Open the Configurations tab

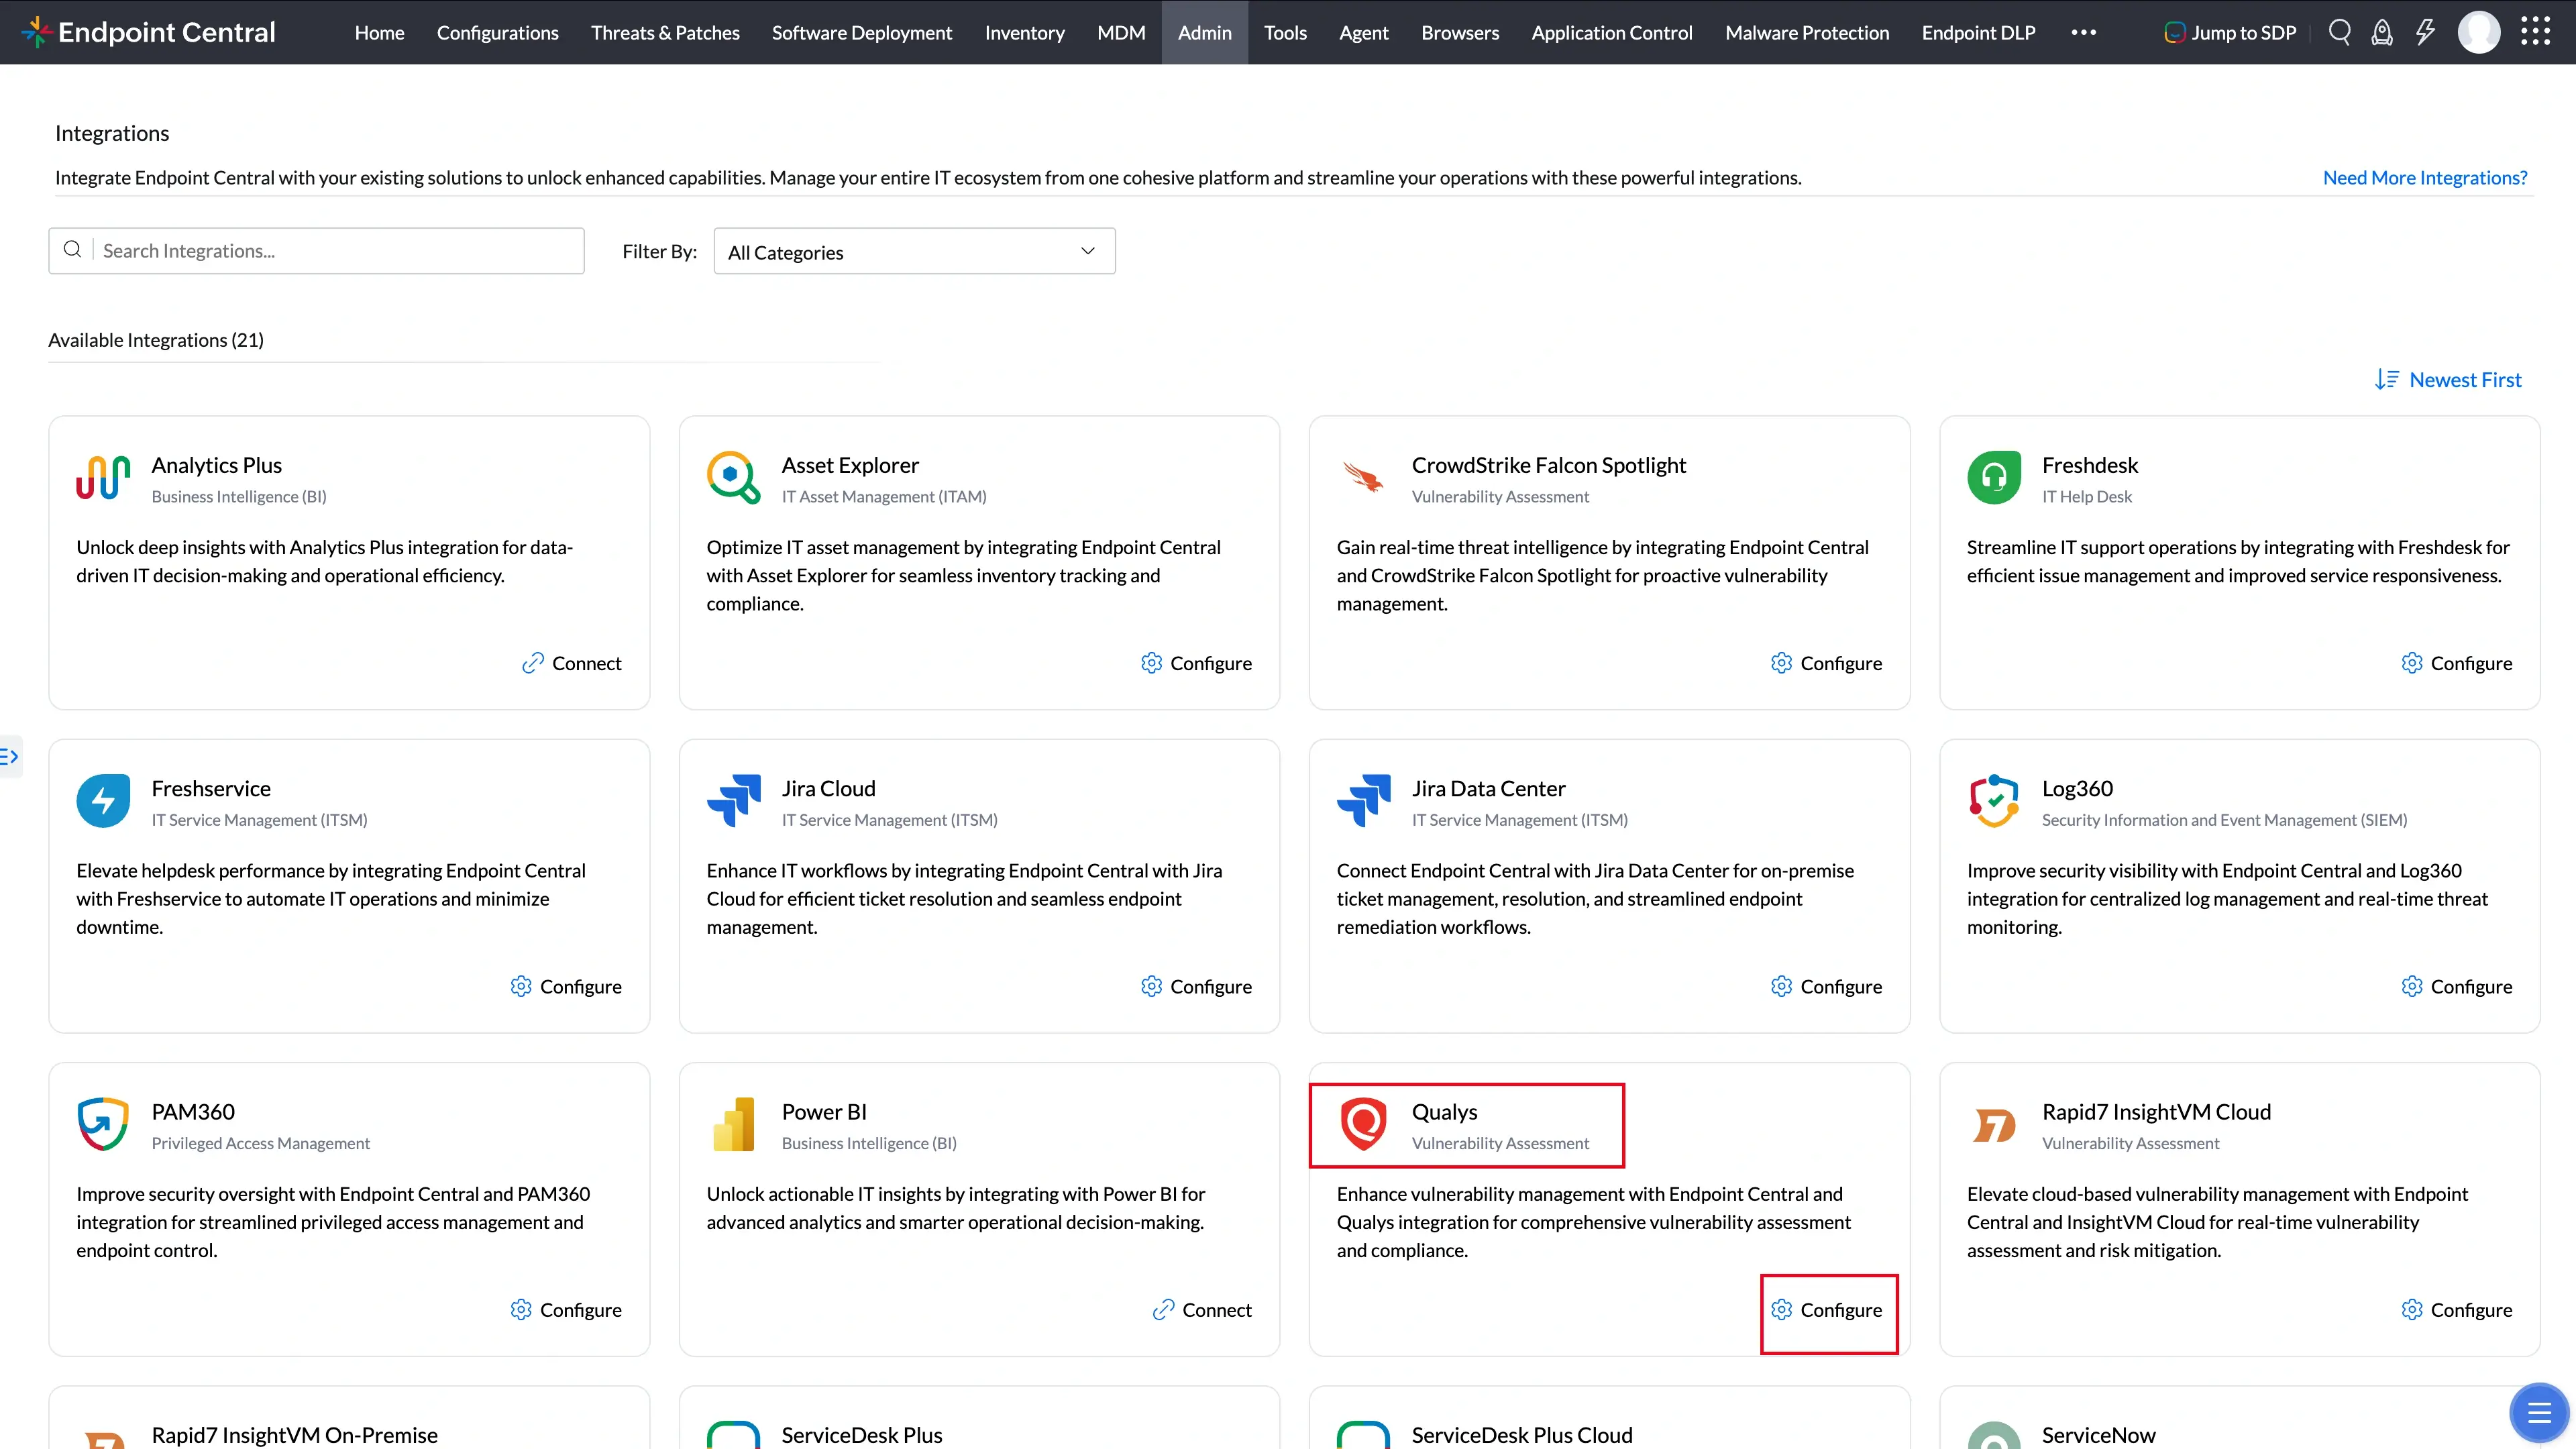pos(497,32)
